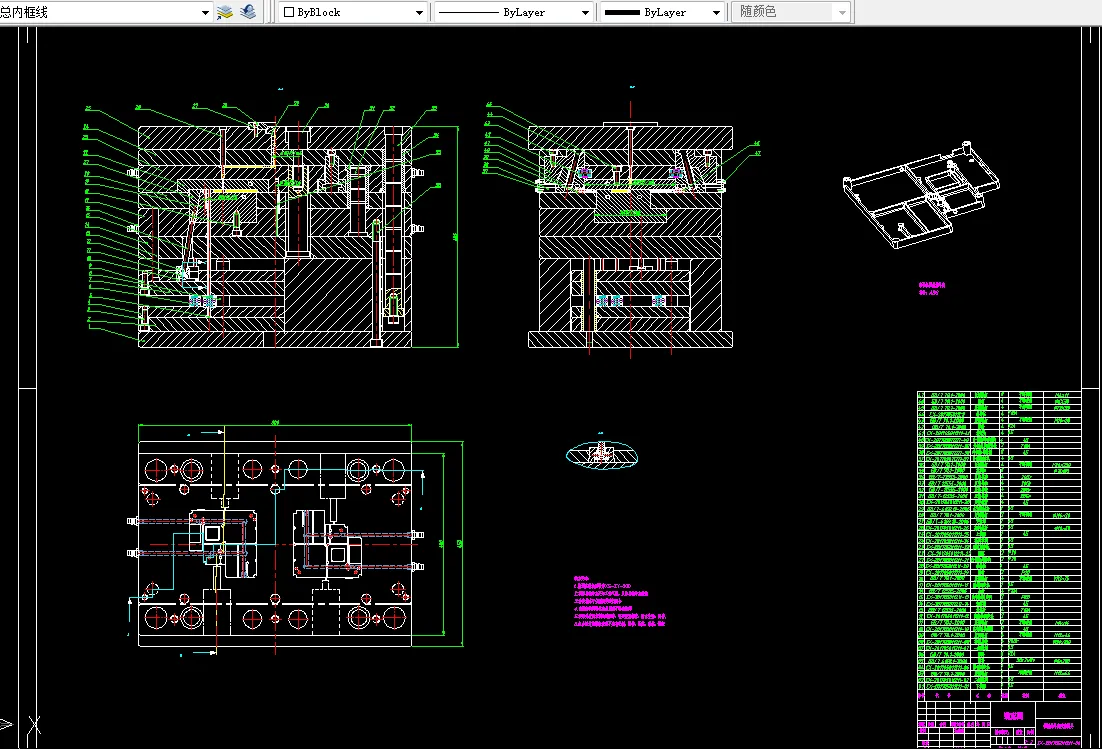Viewport: 1102px width, 749px height.
Task: Click the Layer Previous icon
Action: tap(248, 12)
